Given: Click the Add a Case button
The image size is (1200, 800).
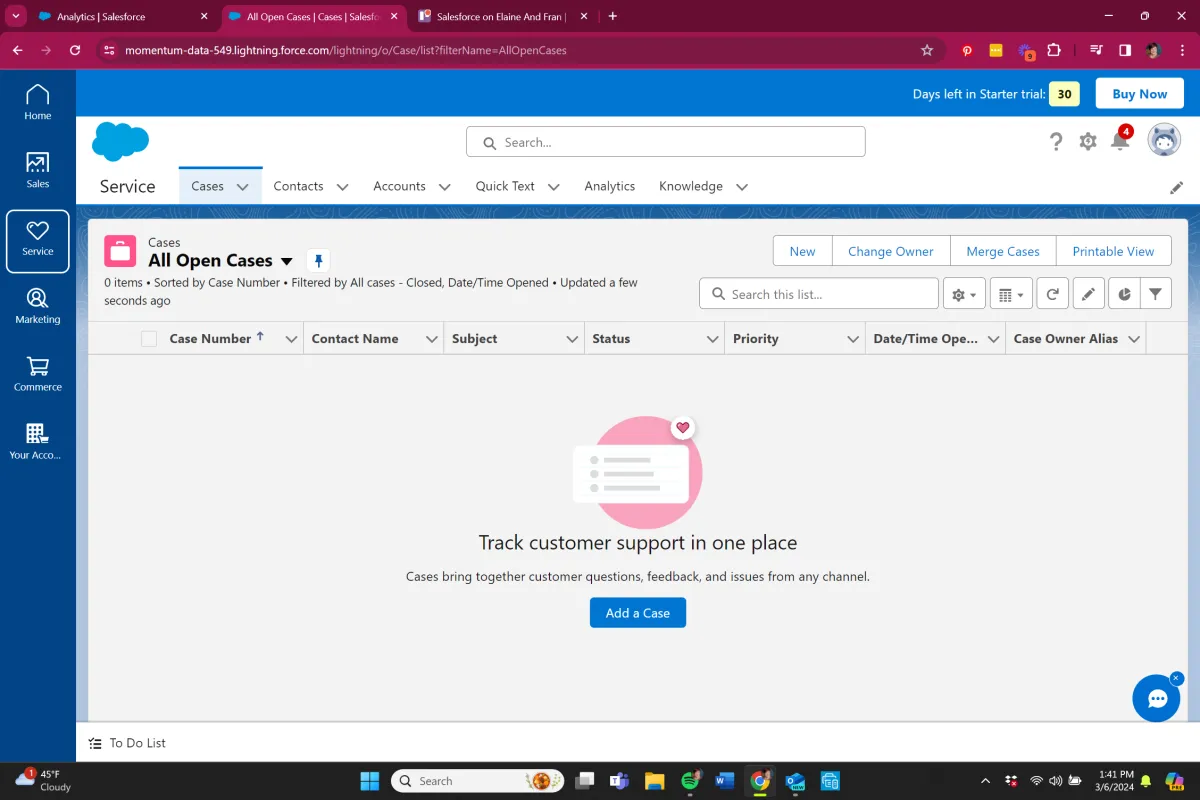Looking at the screenshot, I should point(638,613).
